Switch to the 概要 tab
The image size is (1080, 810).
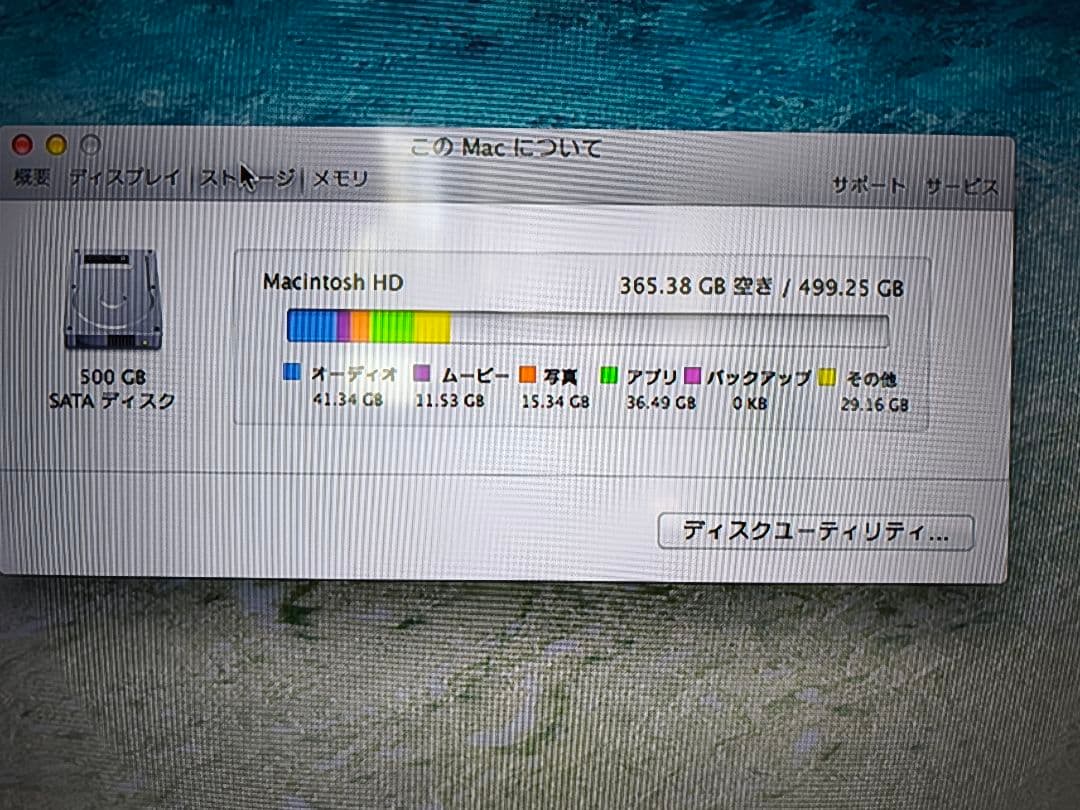[x=28, y=176]
